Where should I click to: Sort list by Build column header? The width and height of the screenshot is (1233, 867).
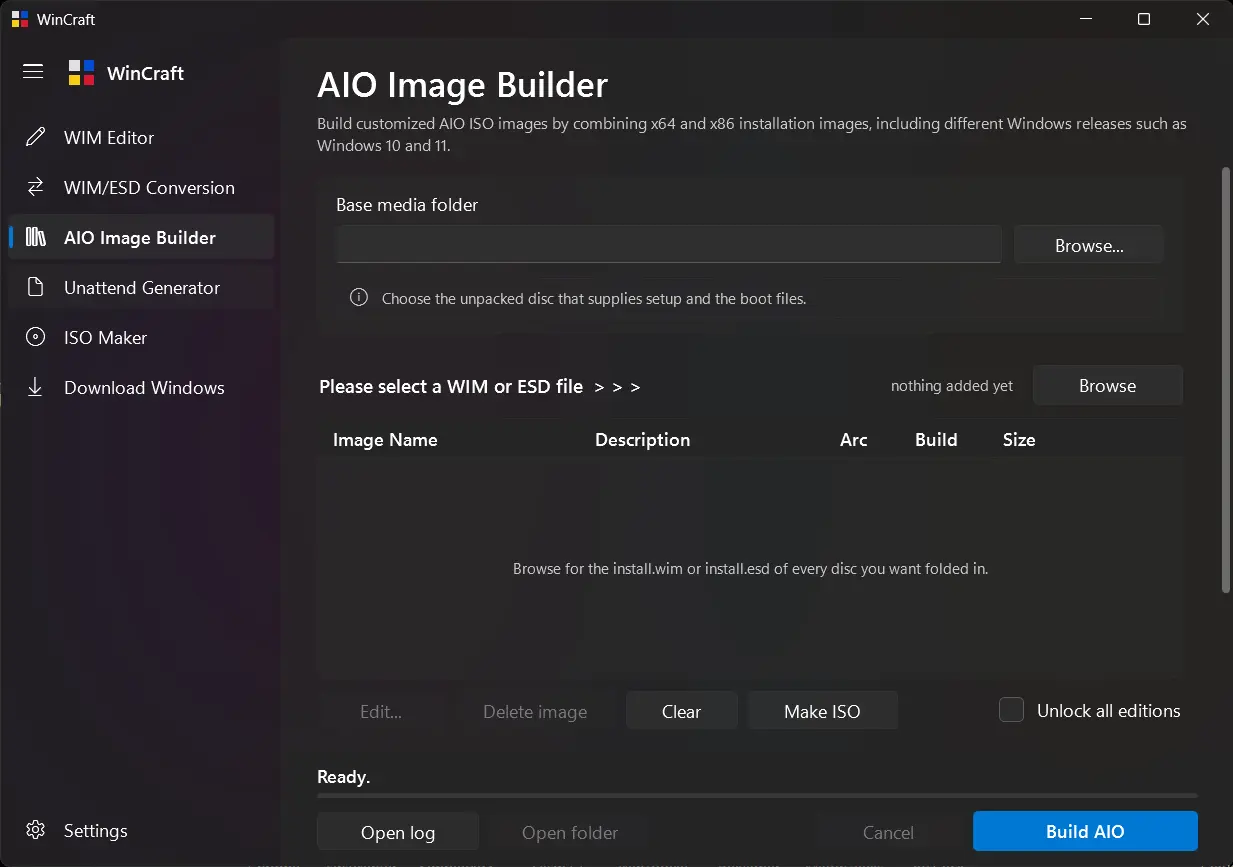[936, 440]
